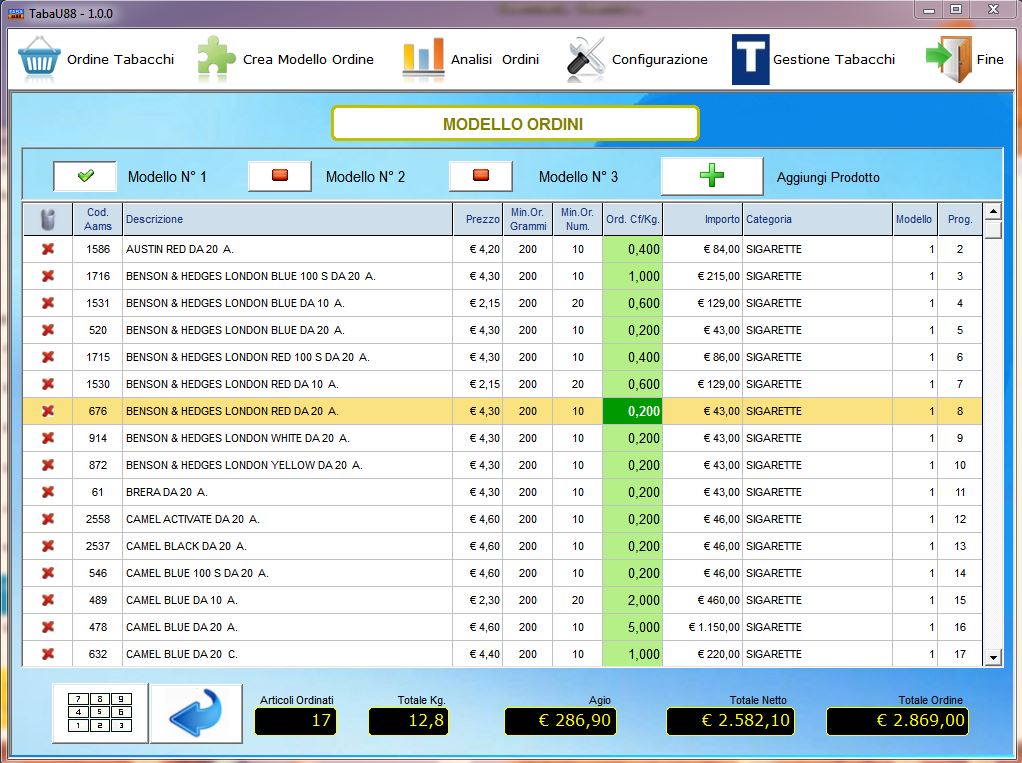Image resolution: width=1022 pixels, height=763 pixels.
Task: Click Agio € 286,90 display
Action: coord(560,721)
